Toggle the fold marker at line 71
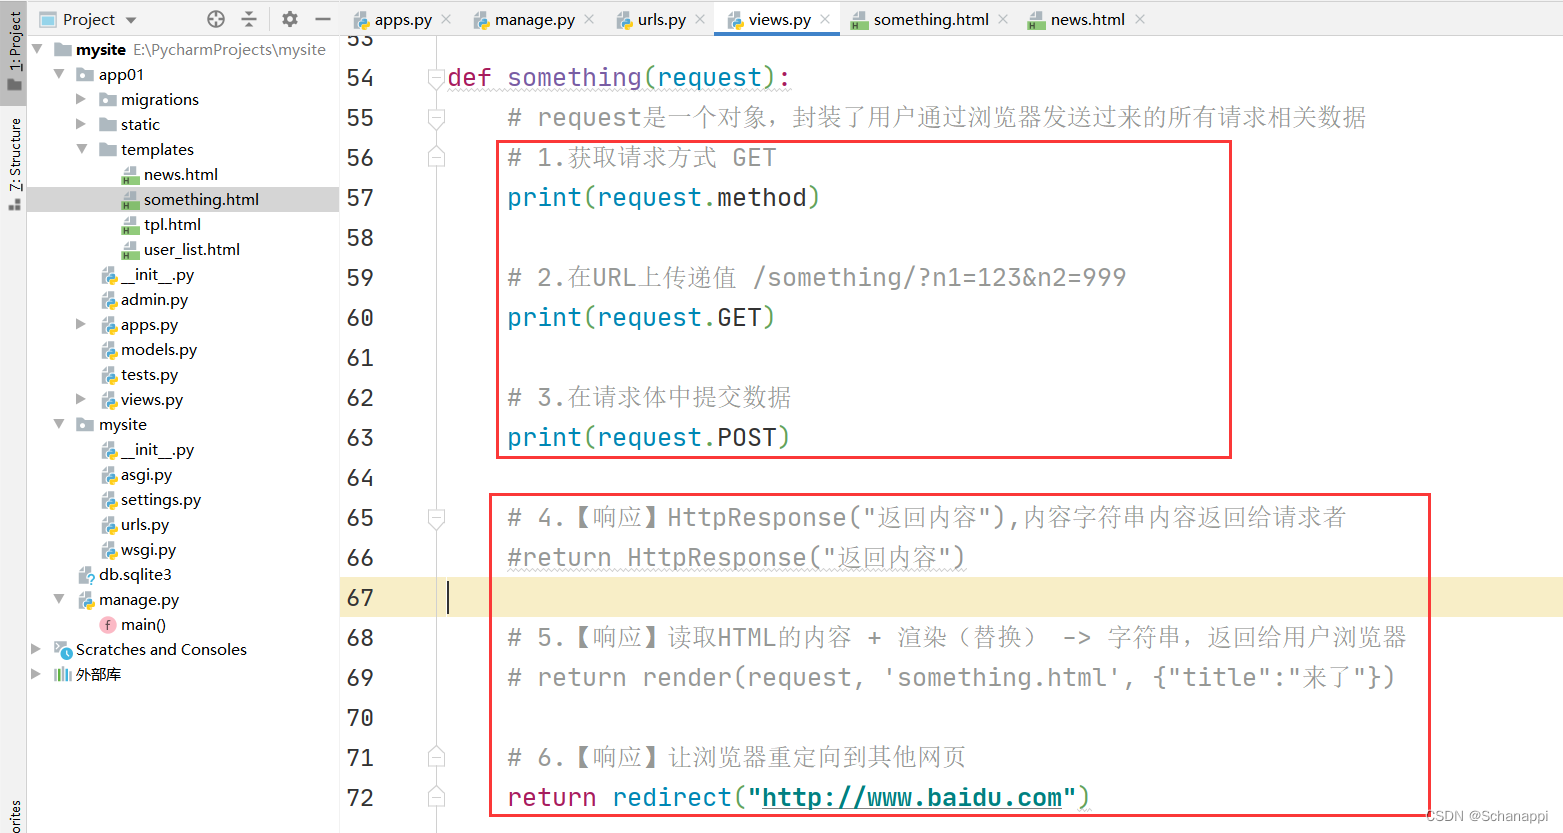The width and height of the screenshot is (1563, 833). coord(436,757)
